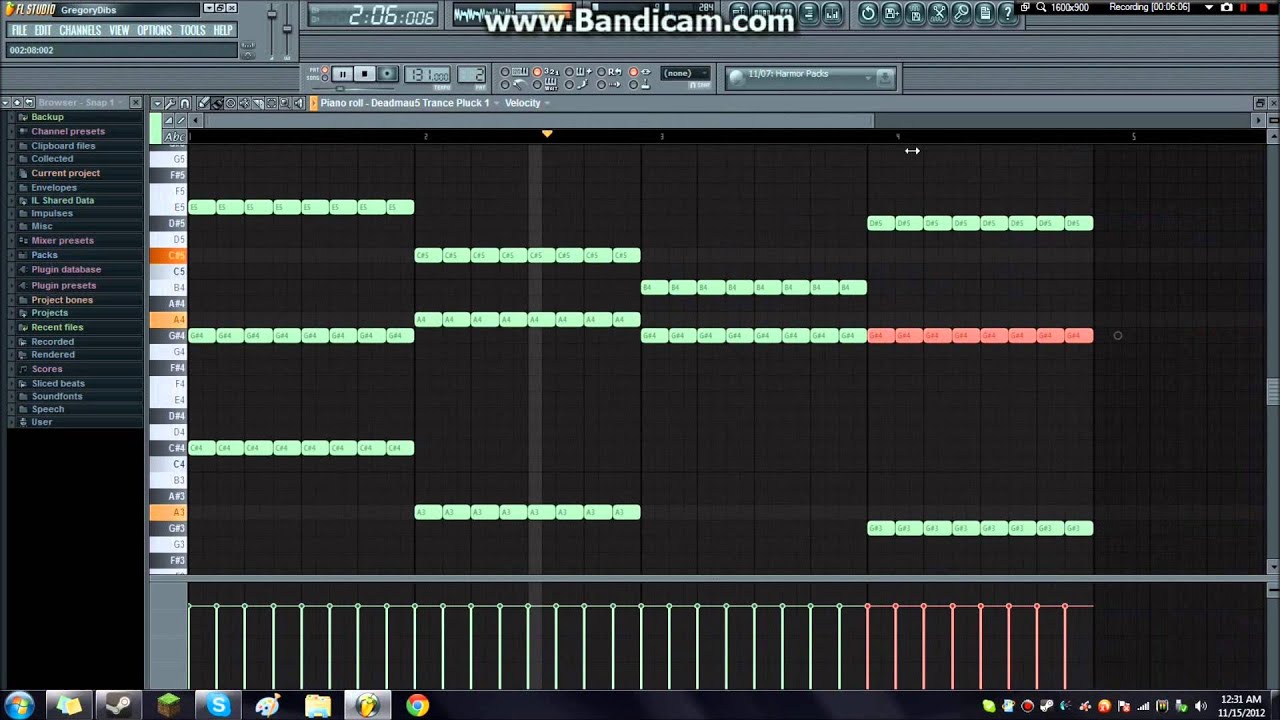Select the piano roll delete tool

(x=230, y=103)
